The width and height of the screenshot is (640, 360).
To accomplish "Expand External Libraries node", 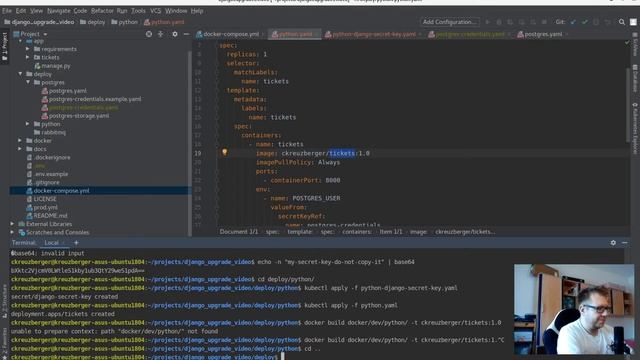I will pos(12,224).
